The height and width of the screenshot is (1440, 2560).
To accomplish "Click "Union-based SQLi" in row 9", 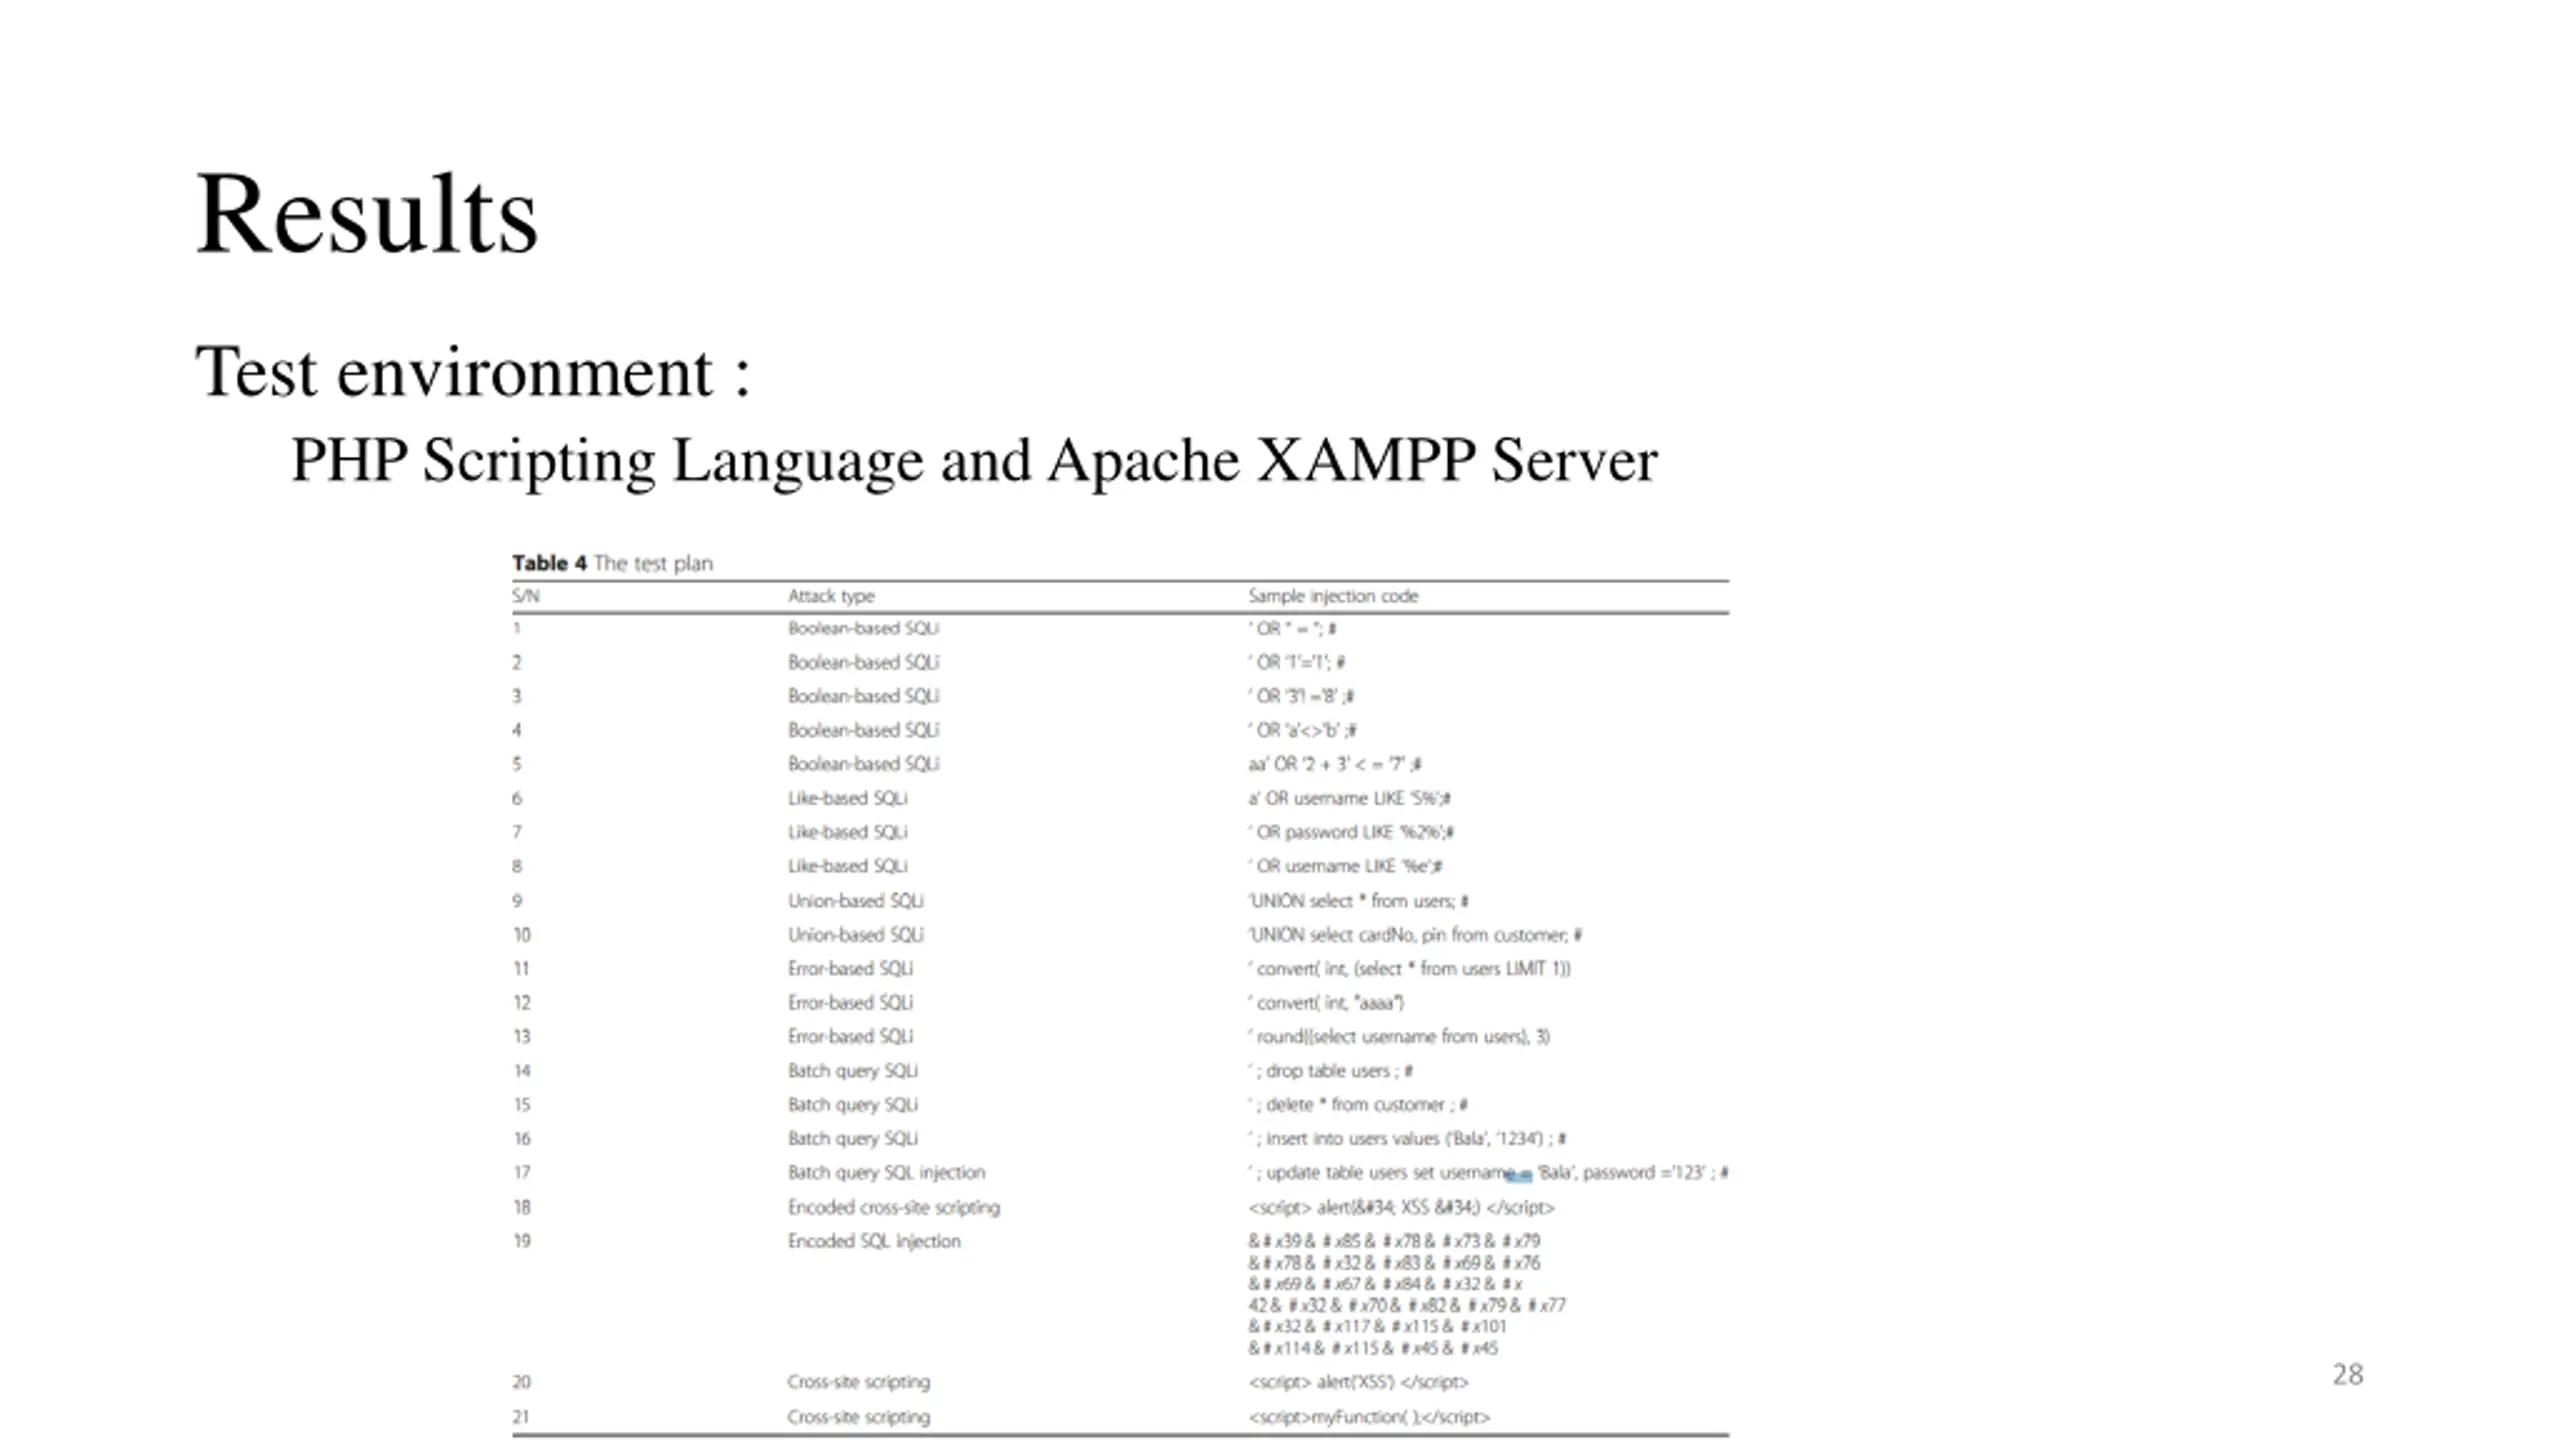I will (855, 901).
